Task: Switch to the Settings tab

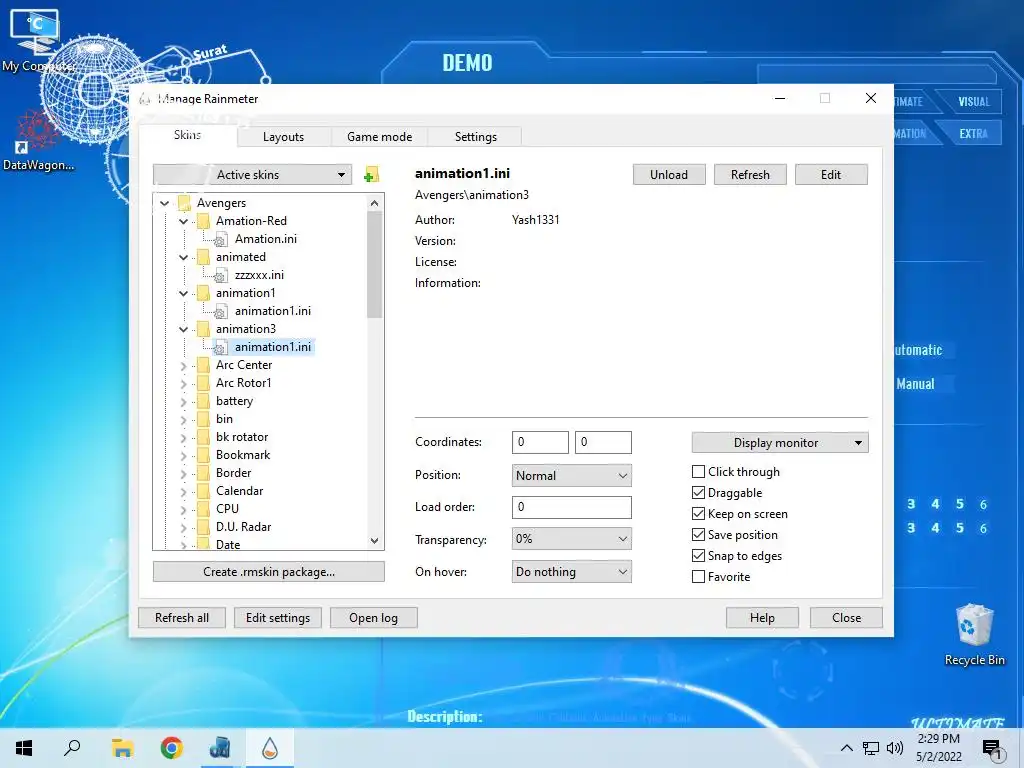Action: [x=475, y=137]
